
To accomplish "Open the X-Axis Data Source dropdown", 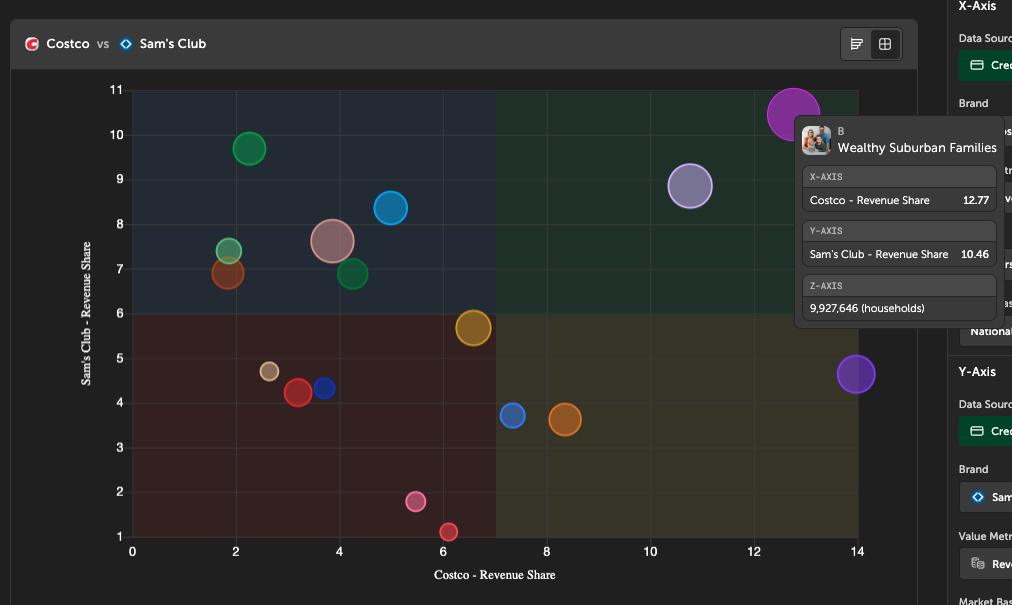I will [x=986, y=65].
